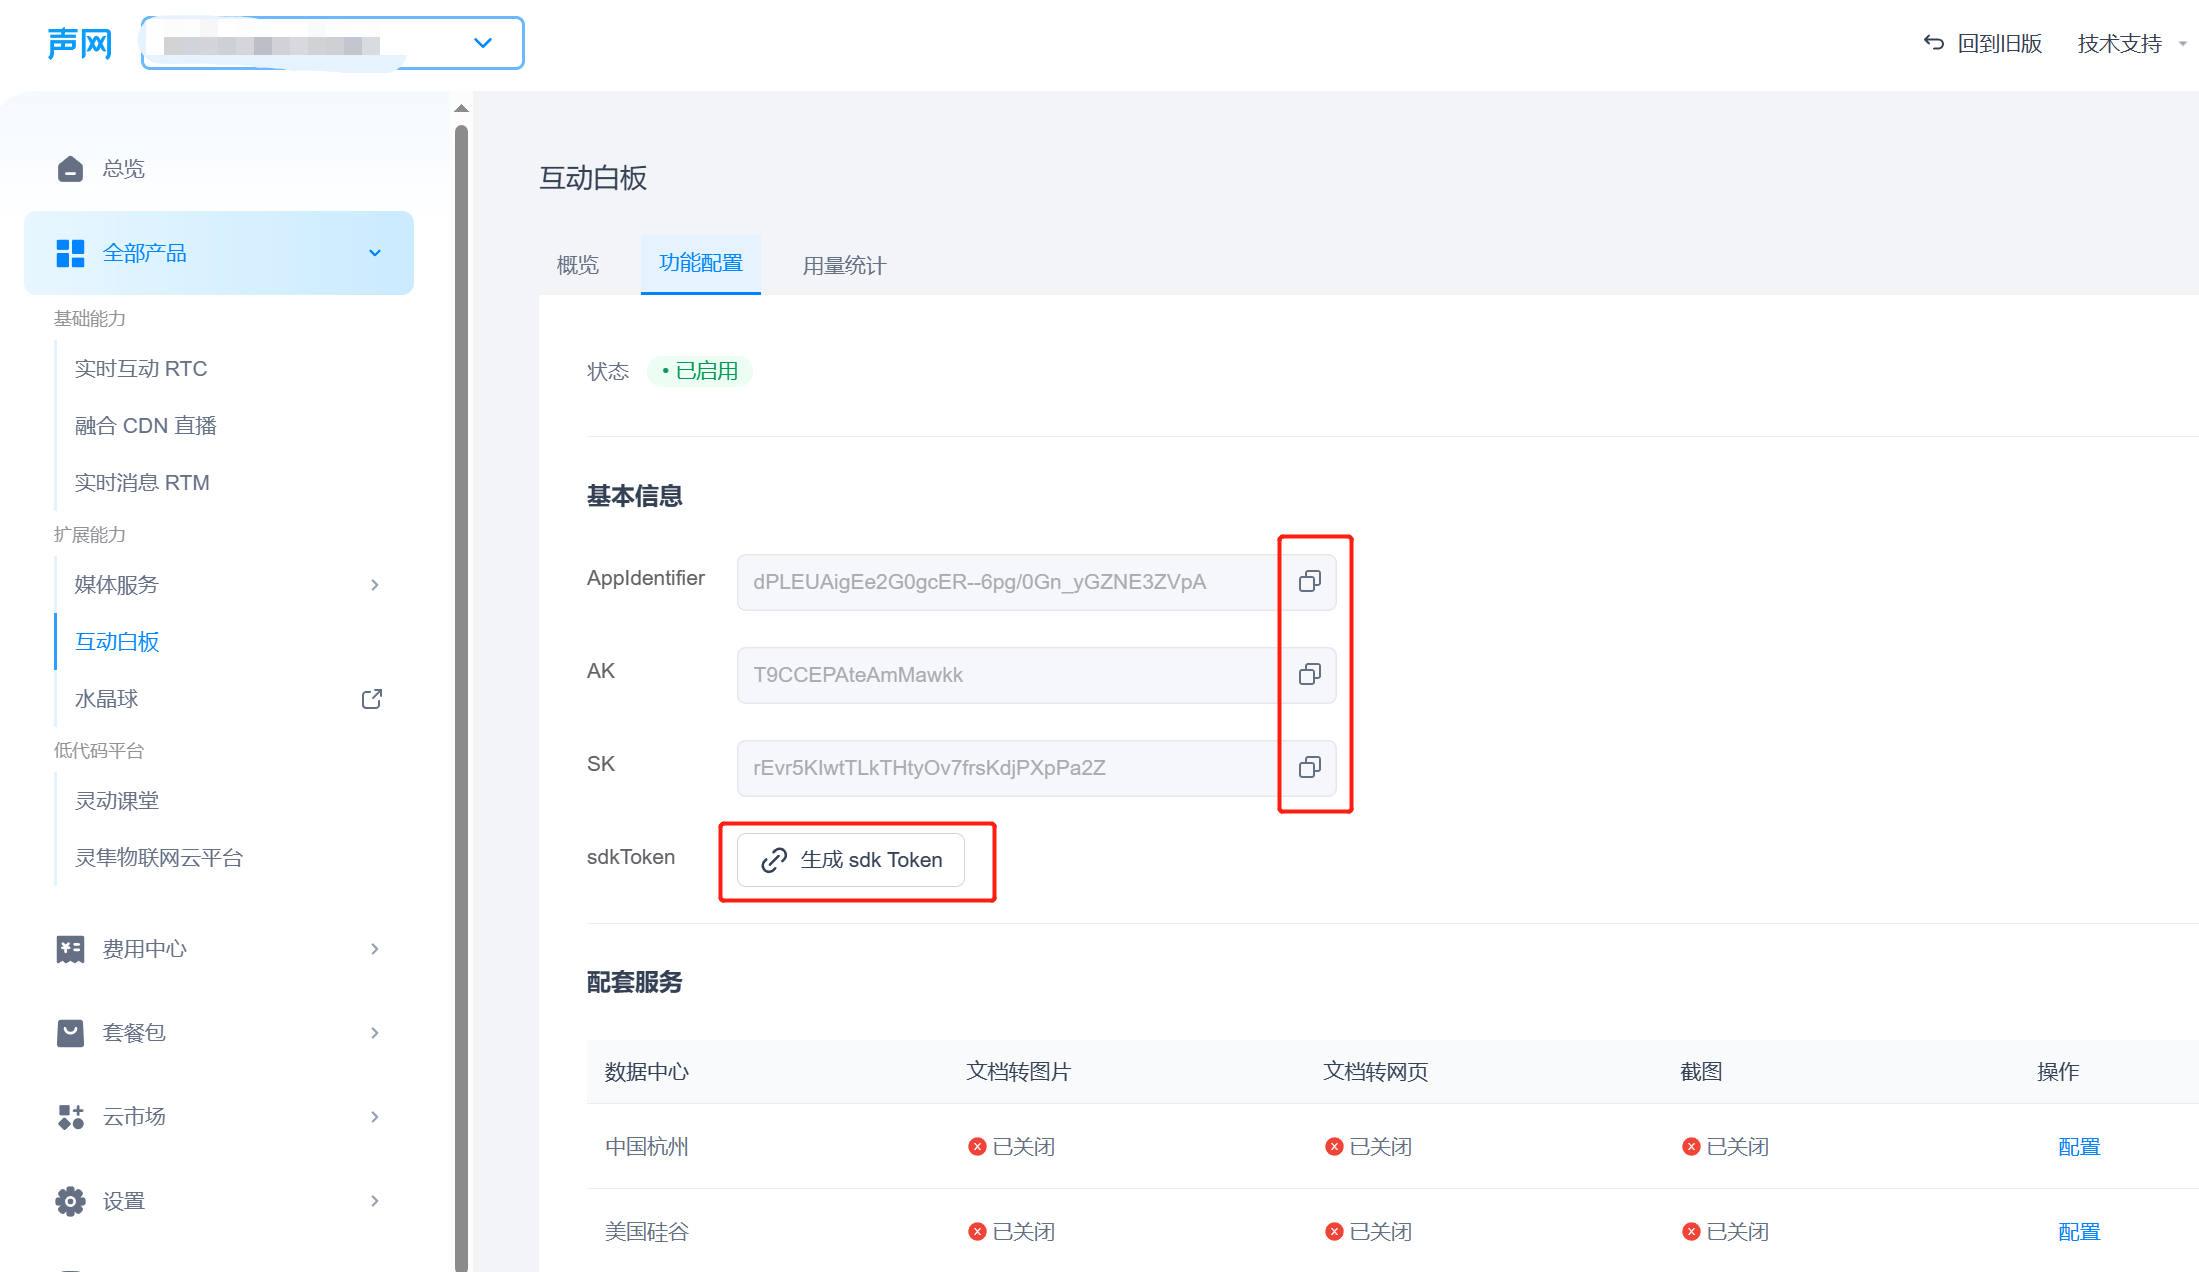2199x1272 pixels.
Task: Open 灵隼物联网云平台 in the sidebar
Action: tap(159, 858)
